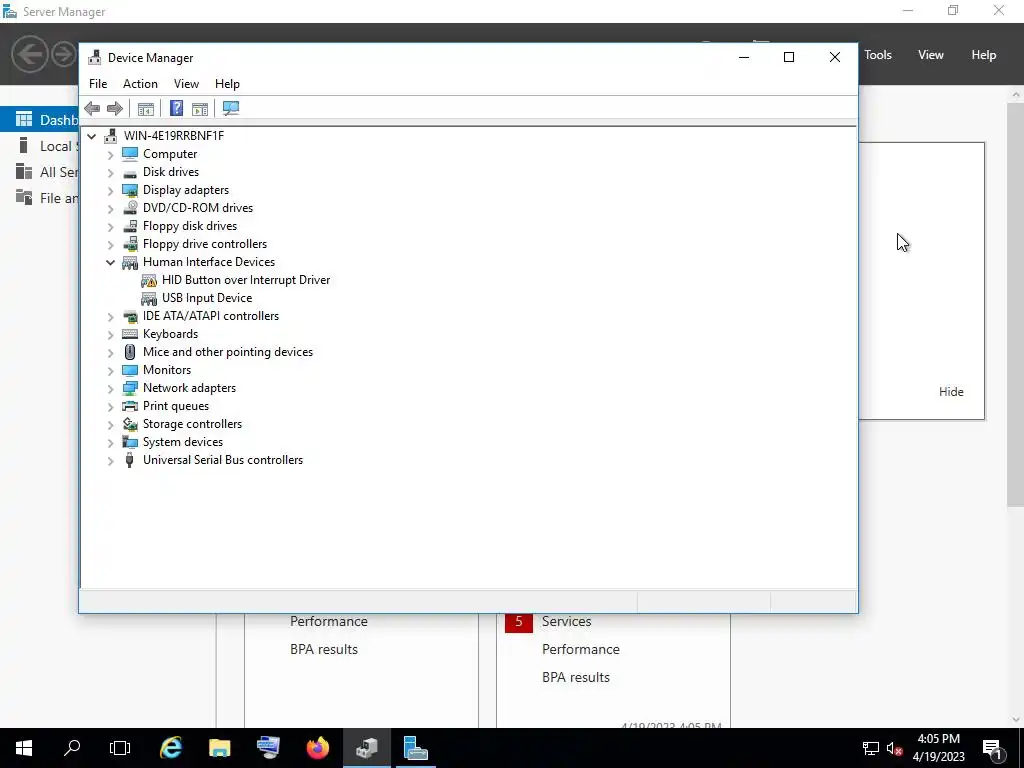Image resolution: width=1024 pixels, height=768 pixels.
Task: Click the red 5 badge beside Services
Action: coord(519,622)
